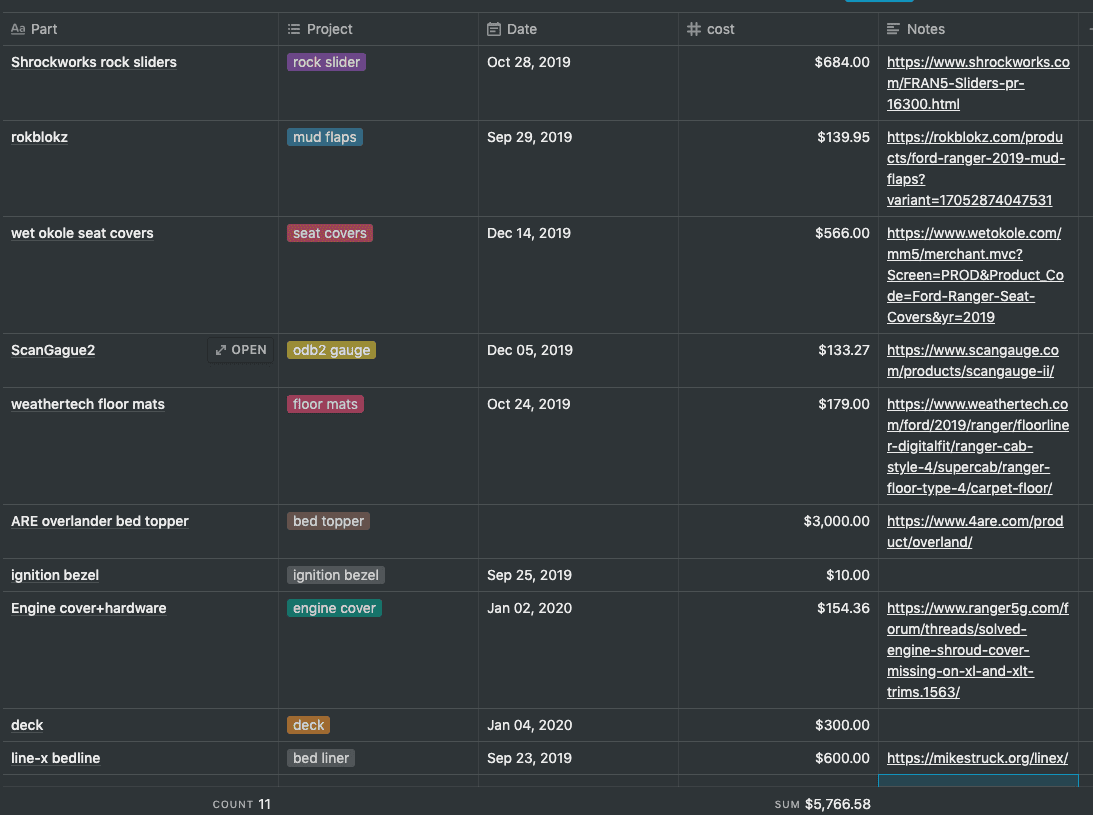
Task: Click the empty Notes cell for deck row
Action: click(979, 725)
